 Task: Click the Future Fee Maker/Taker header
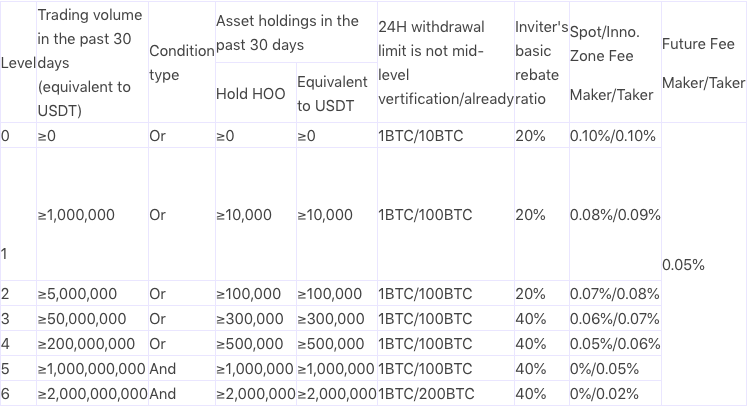704,63
